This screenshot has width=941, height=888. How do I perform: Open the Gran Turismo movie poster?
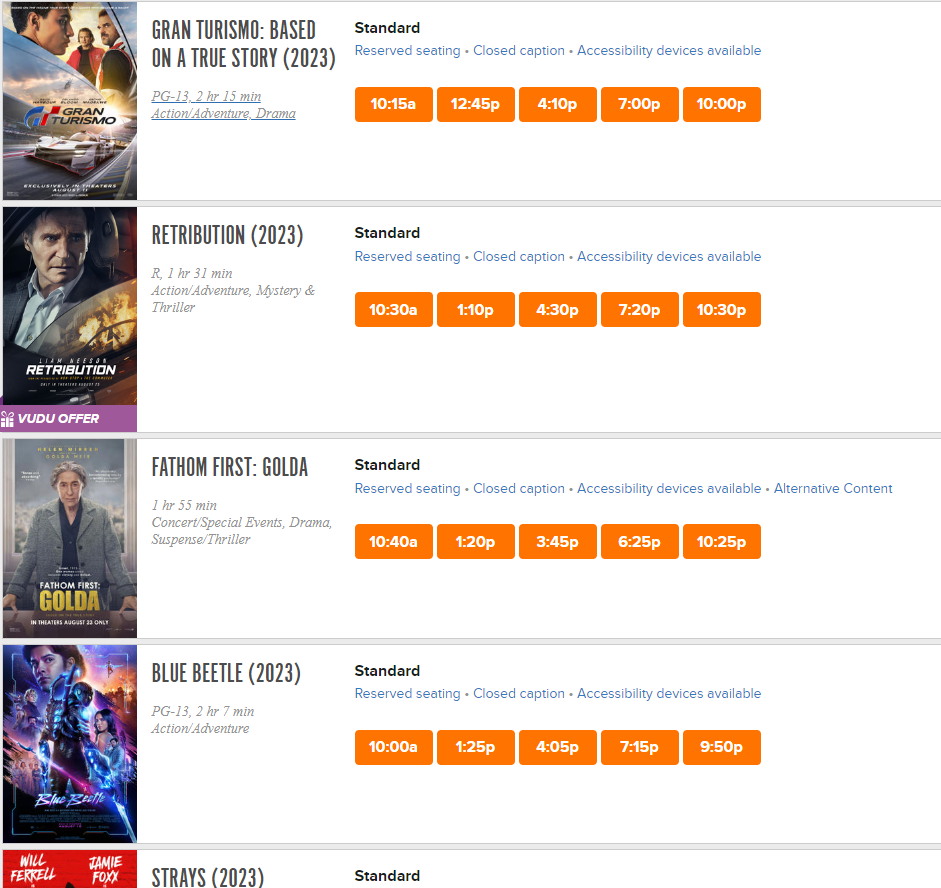click(x=70, y=100)
